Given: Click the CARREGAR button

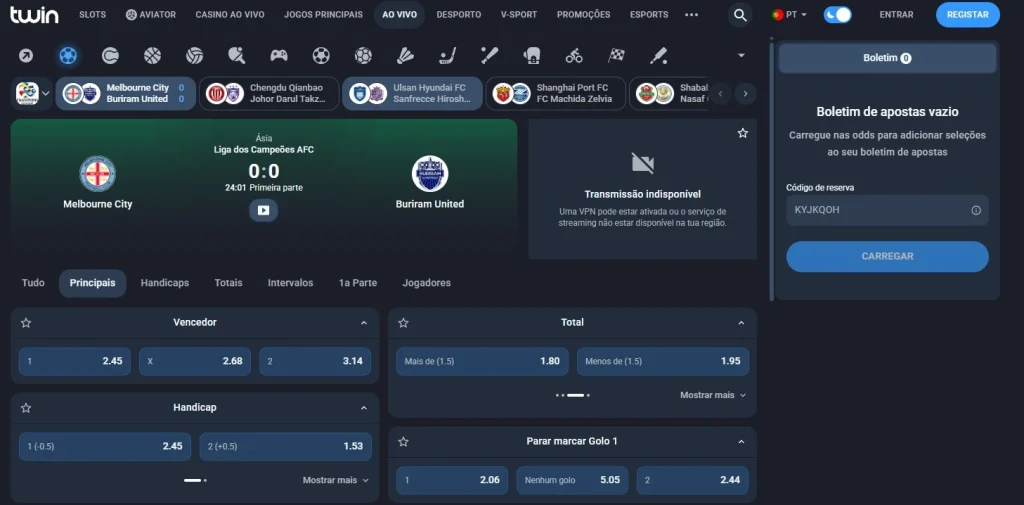Looking at the screenshot, I should coord(888,257).
